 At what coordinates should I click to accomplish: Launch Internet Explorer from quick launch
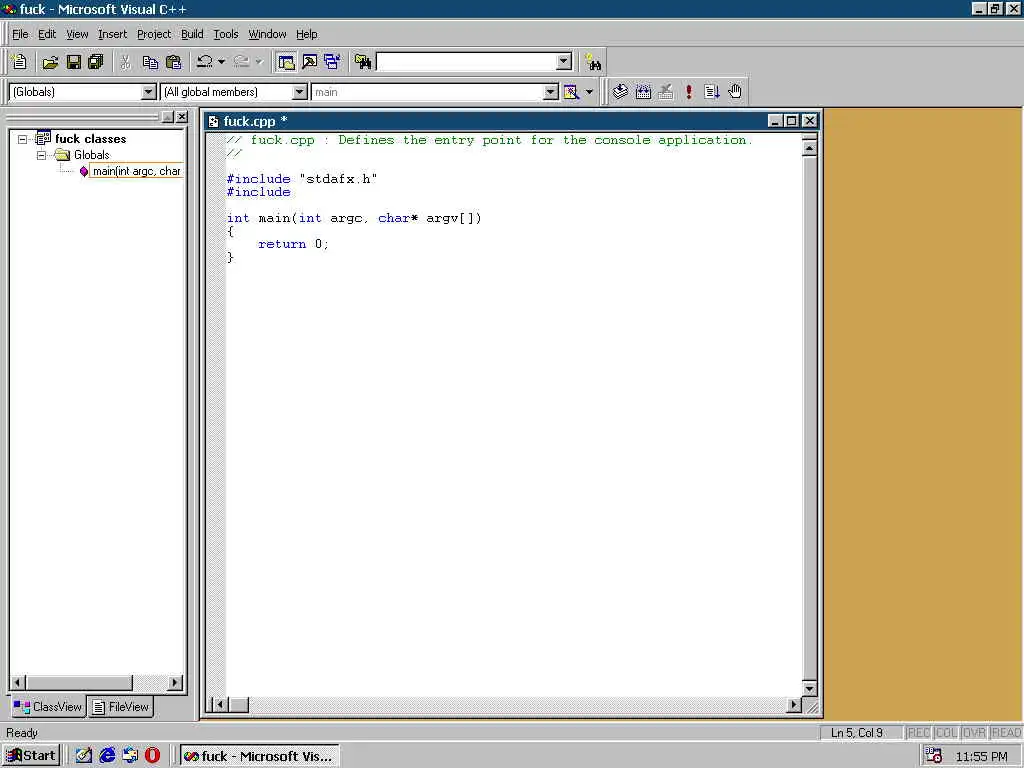point(107,756)
